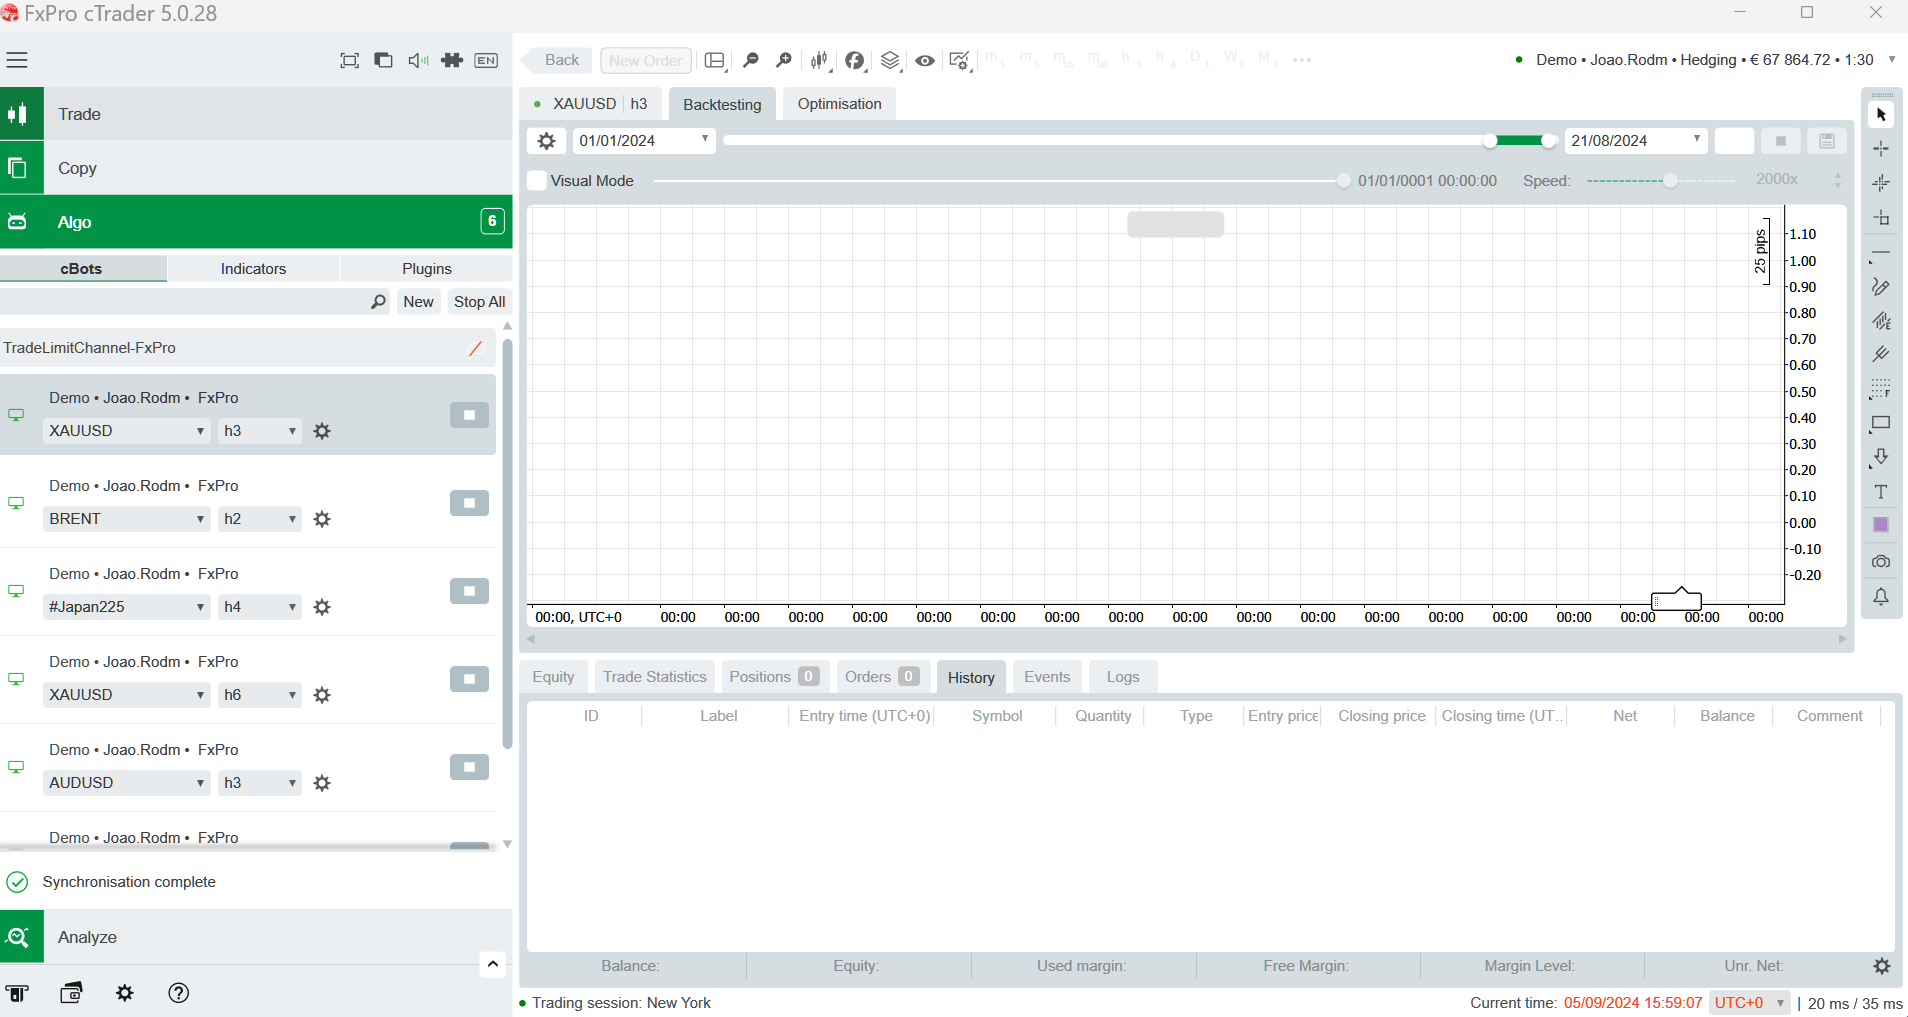This screenshot has width=1908, height=1017.
Task: Open the BRENT symbol dropdown
Action: click(x=126, y=519)
